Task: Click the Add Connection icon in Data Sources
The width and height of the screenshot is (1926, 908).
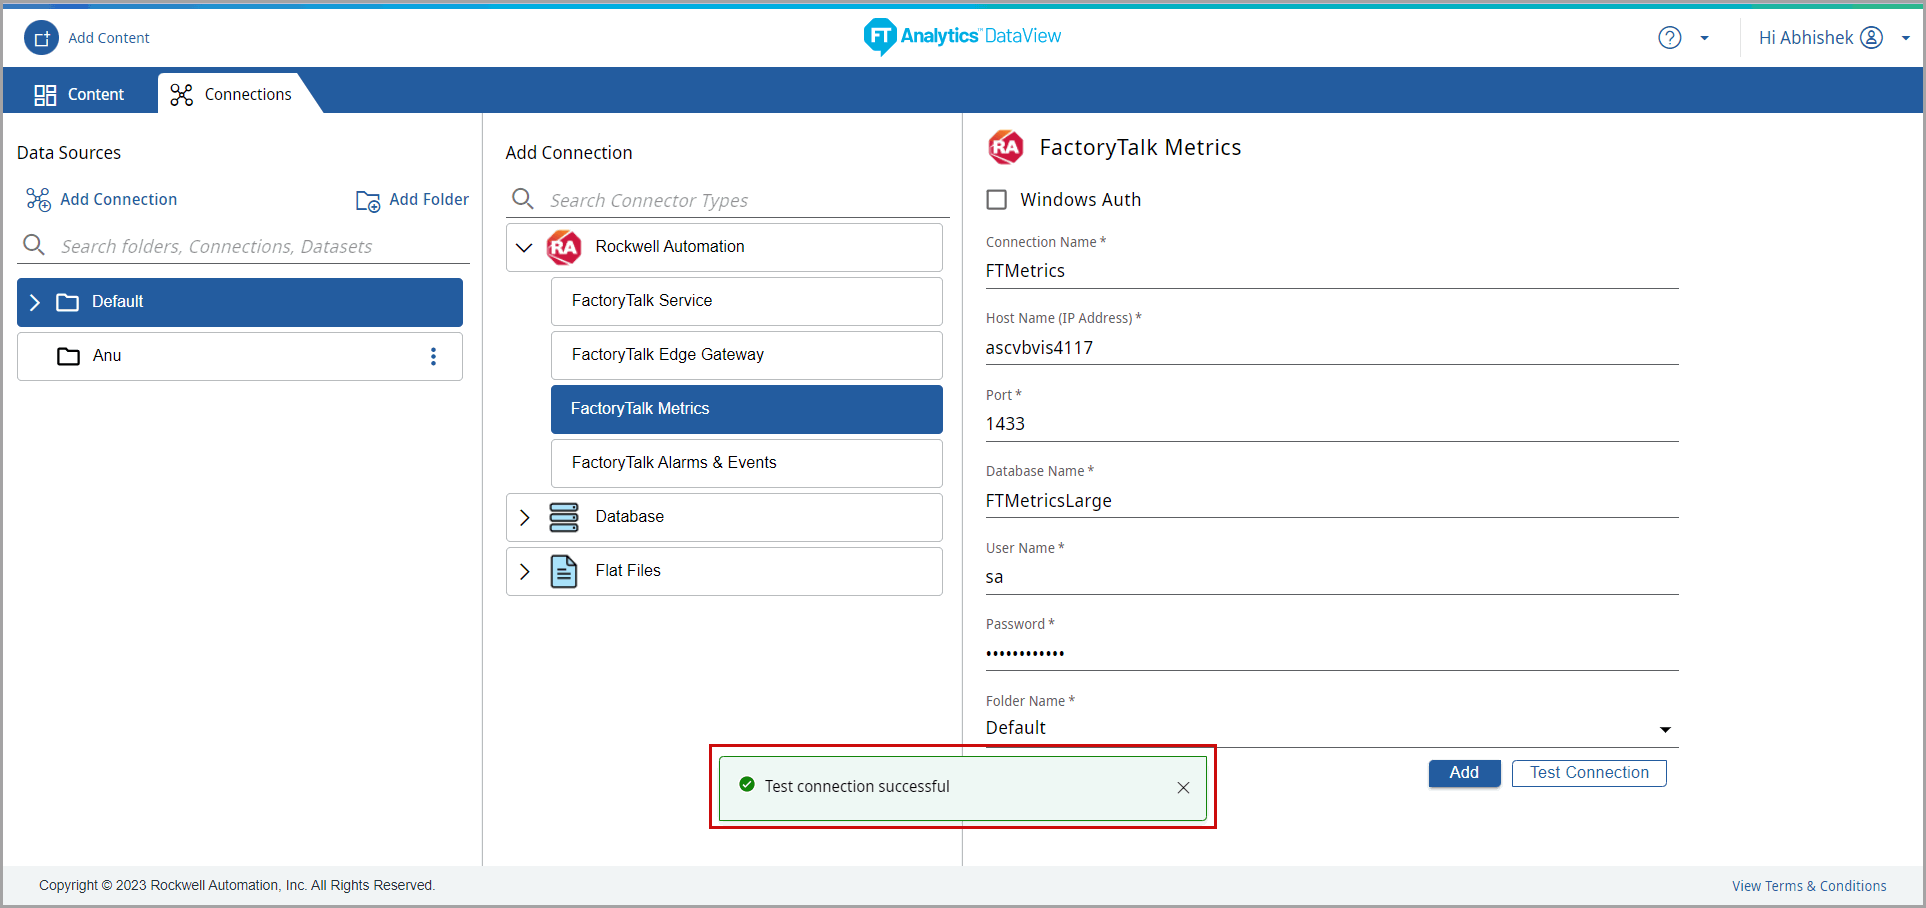Action: click(38, 200)
